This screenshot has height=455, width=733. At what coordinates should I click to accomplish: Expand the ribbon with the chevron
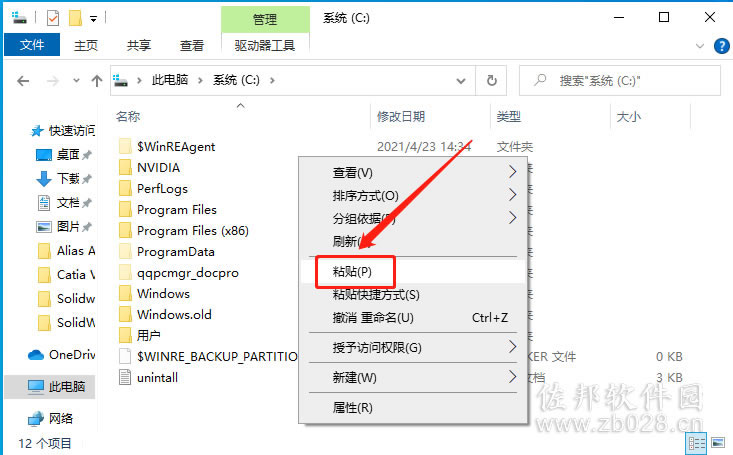(700, 46)
